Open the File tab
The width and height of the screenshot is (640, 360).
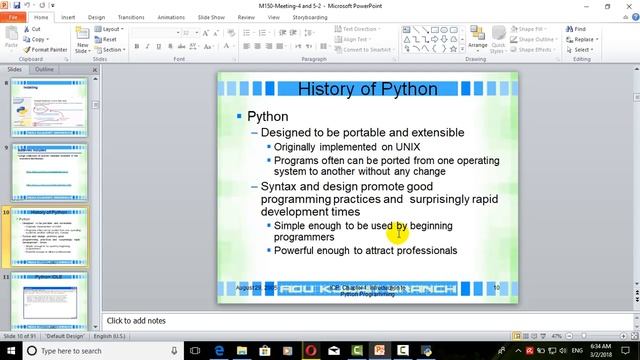(13, 17)
